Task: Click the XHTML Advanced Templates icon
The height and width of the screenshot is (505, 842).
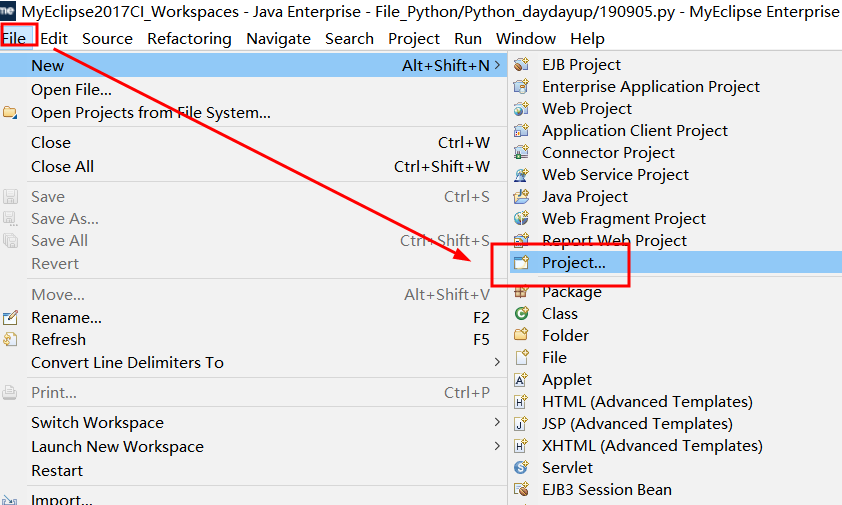Action: coord(521,446)
